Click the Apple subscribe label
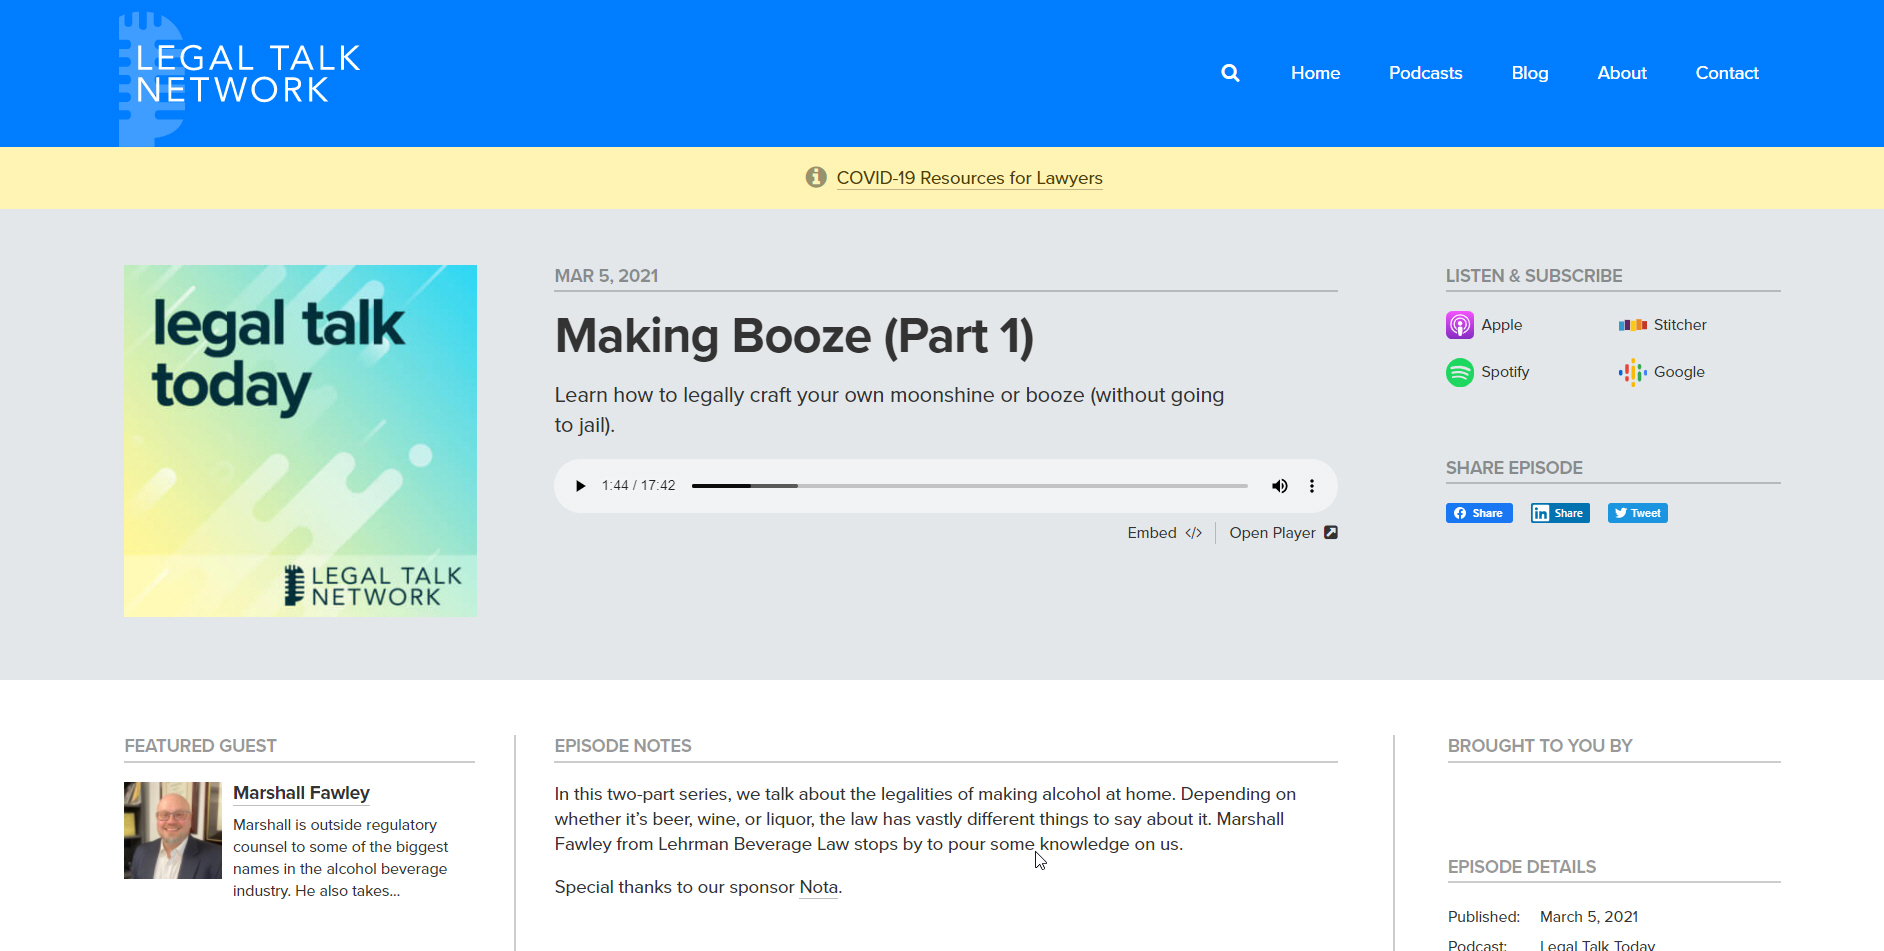1884x951 pixels. click(x=1501, y=325)
